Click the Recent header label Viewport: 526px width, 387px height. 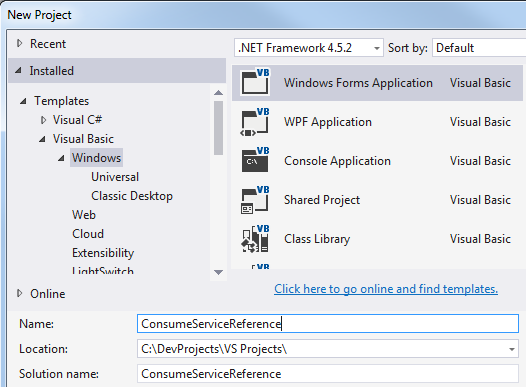click(48, 44)
